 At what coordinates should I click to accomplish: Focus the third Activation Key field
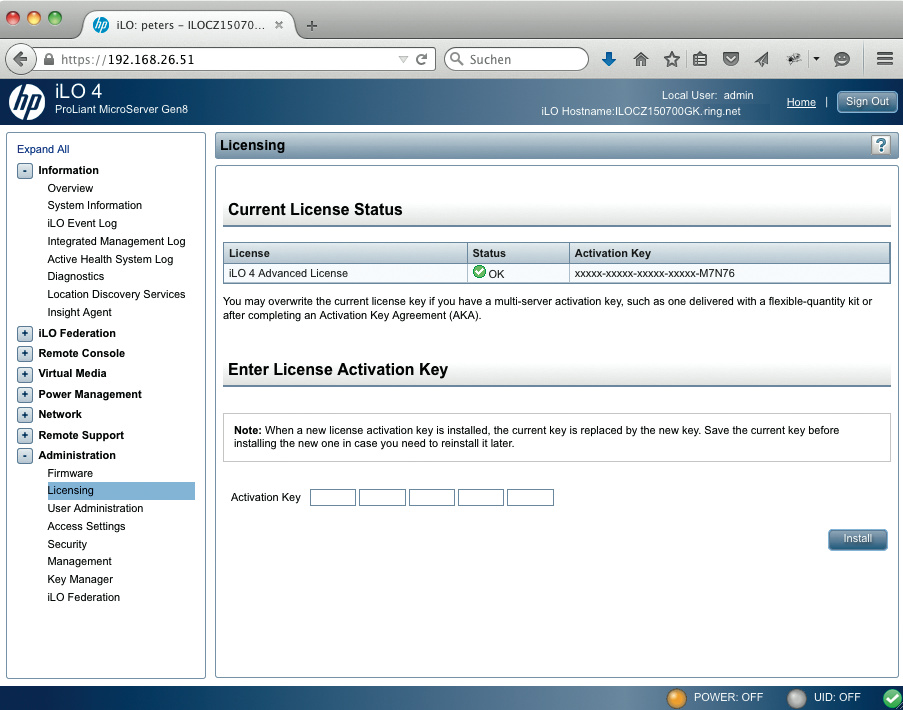(432, 498)
